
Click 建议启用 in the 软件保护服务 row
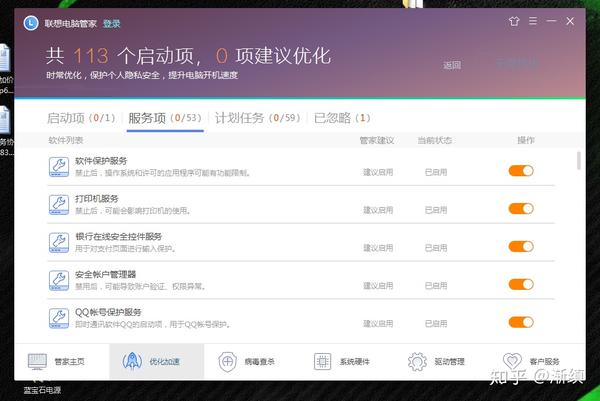tap(378, 173)
